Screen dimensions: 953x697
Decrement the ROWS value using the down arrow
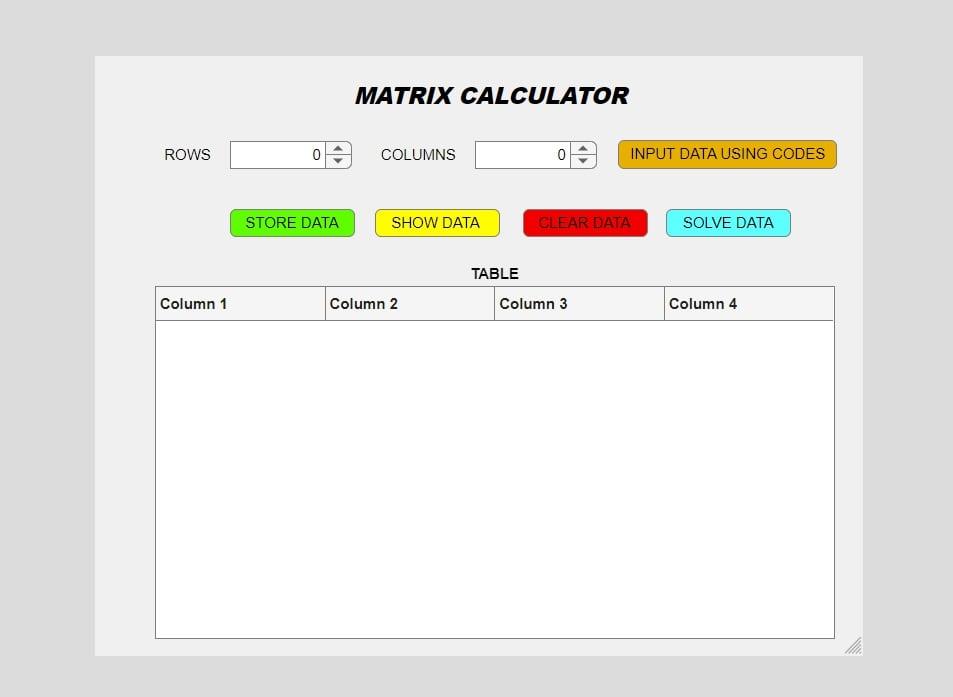[338, 161]
